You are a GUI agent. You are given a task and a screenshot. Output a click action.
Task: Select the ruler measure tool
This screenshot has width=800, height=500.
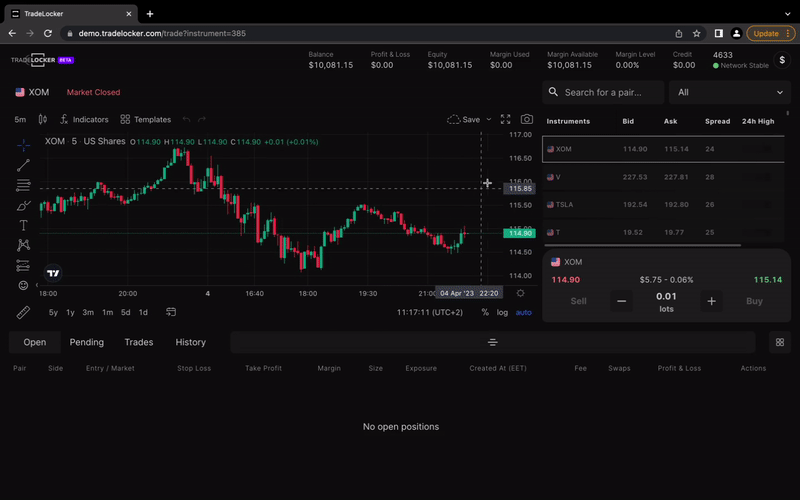point(23,312)
